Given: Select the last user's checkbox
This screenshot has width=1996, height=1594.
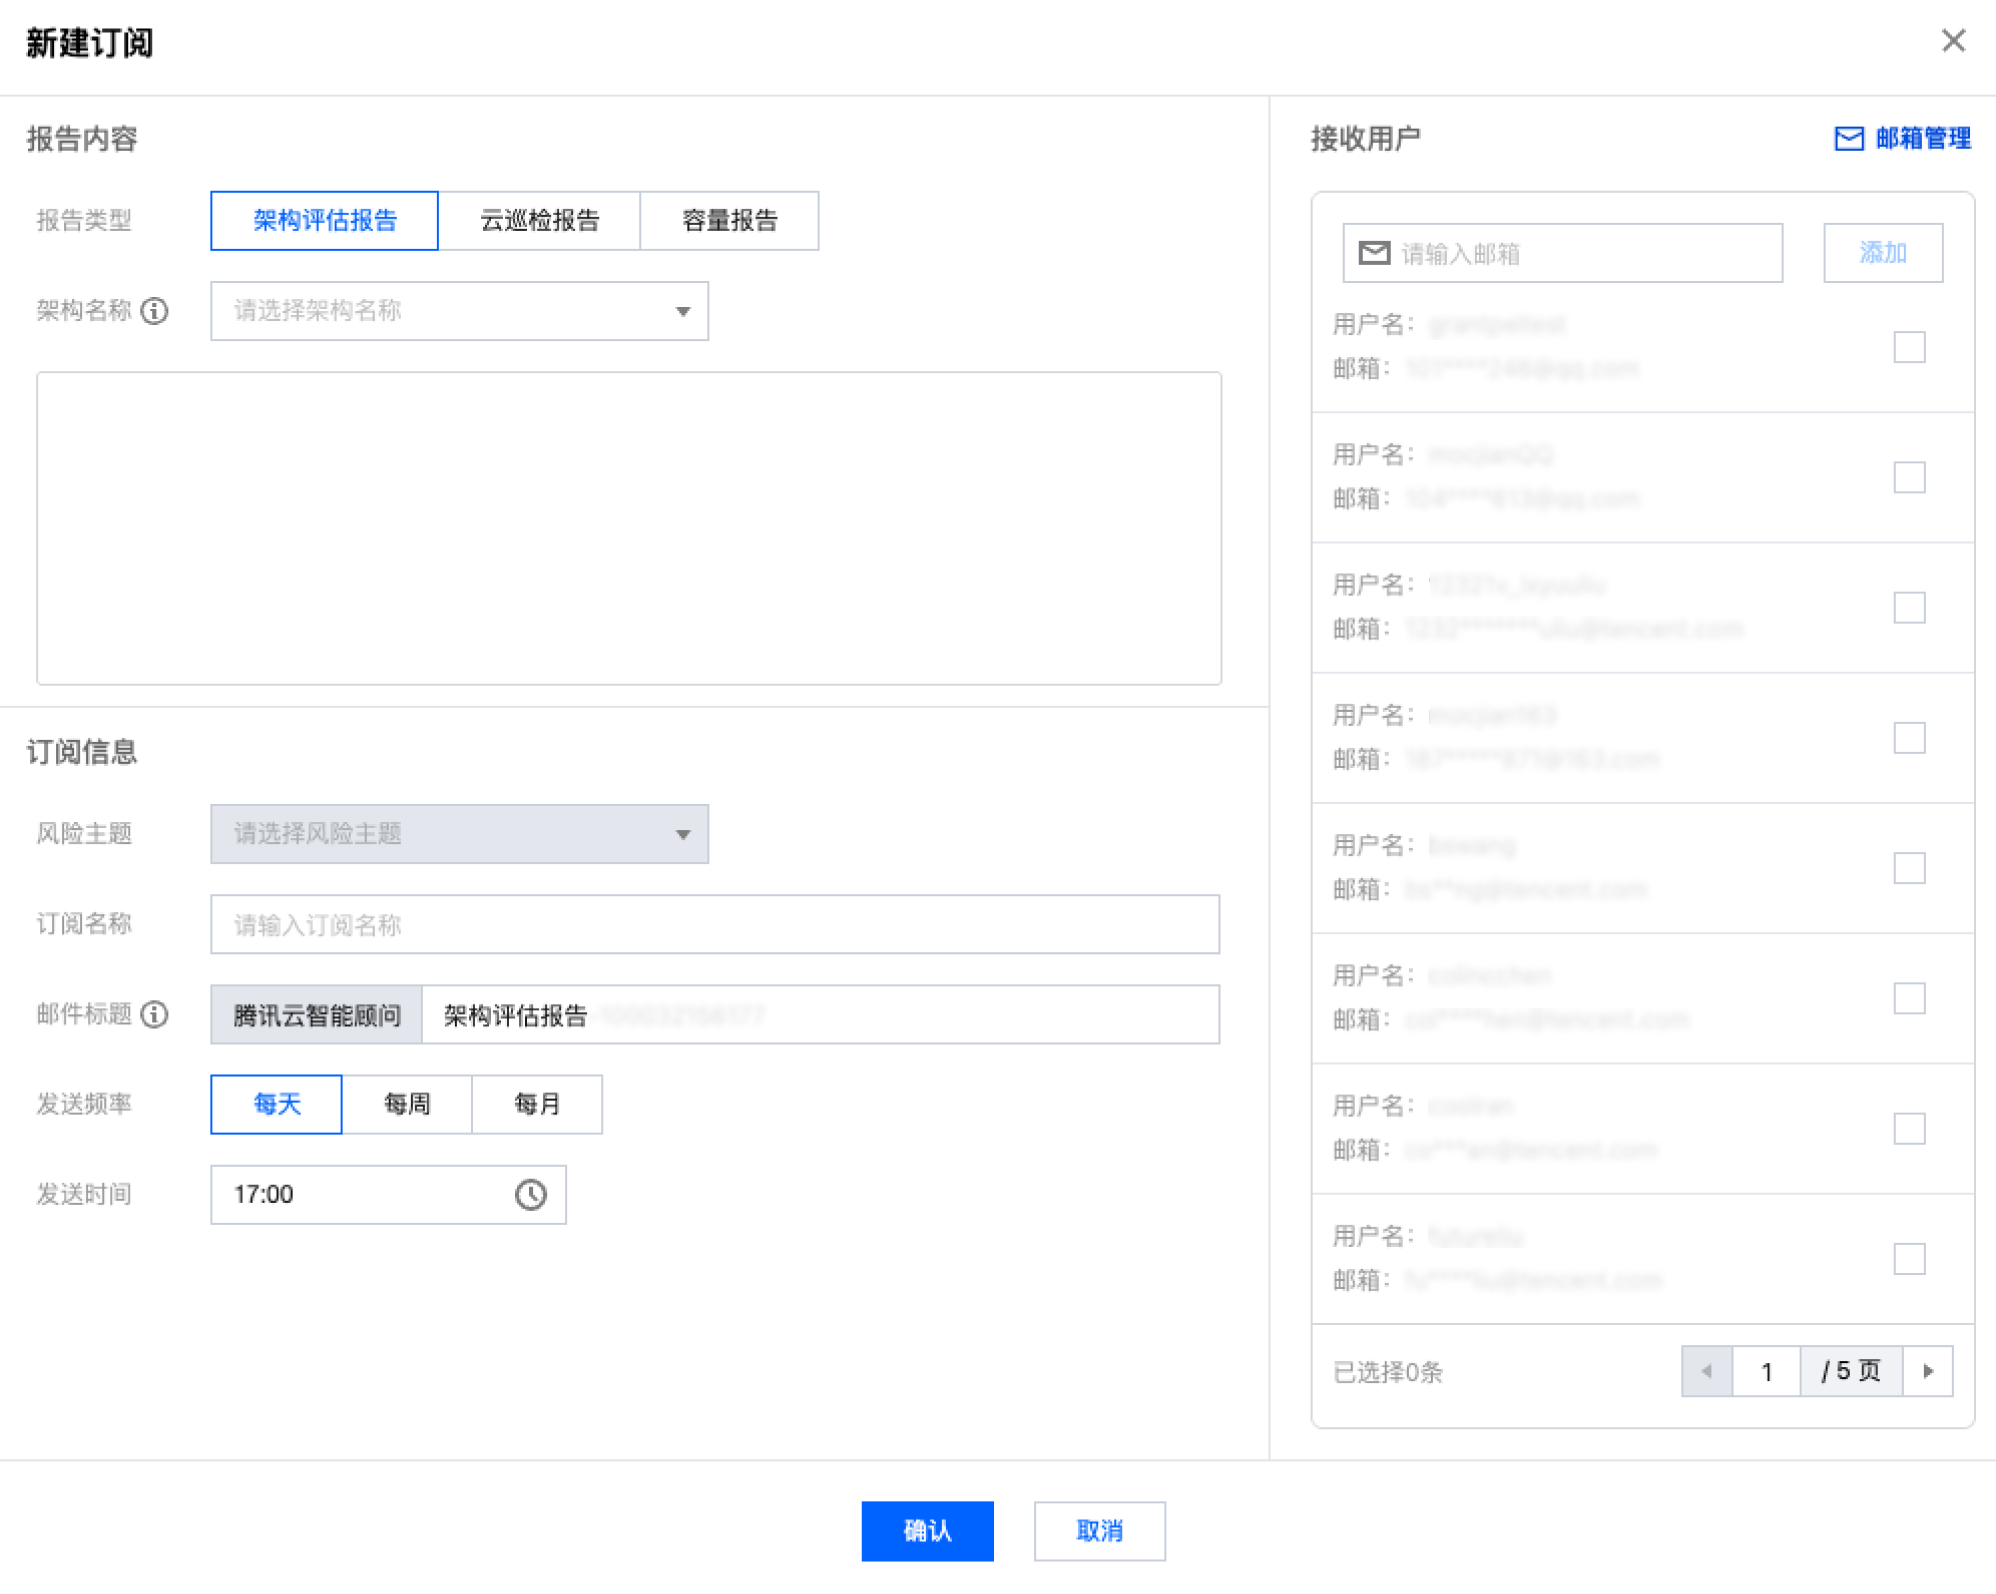Looking at the screenshot, I should pyautogui.click(x=1908, y=1258).
